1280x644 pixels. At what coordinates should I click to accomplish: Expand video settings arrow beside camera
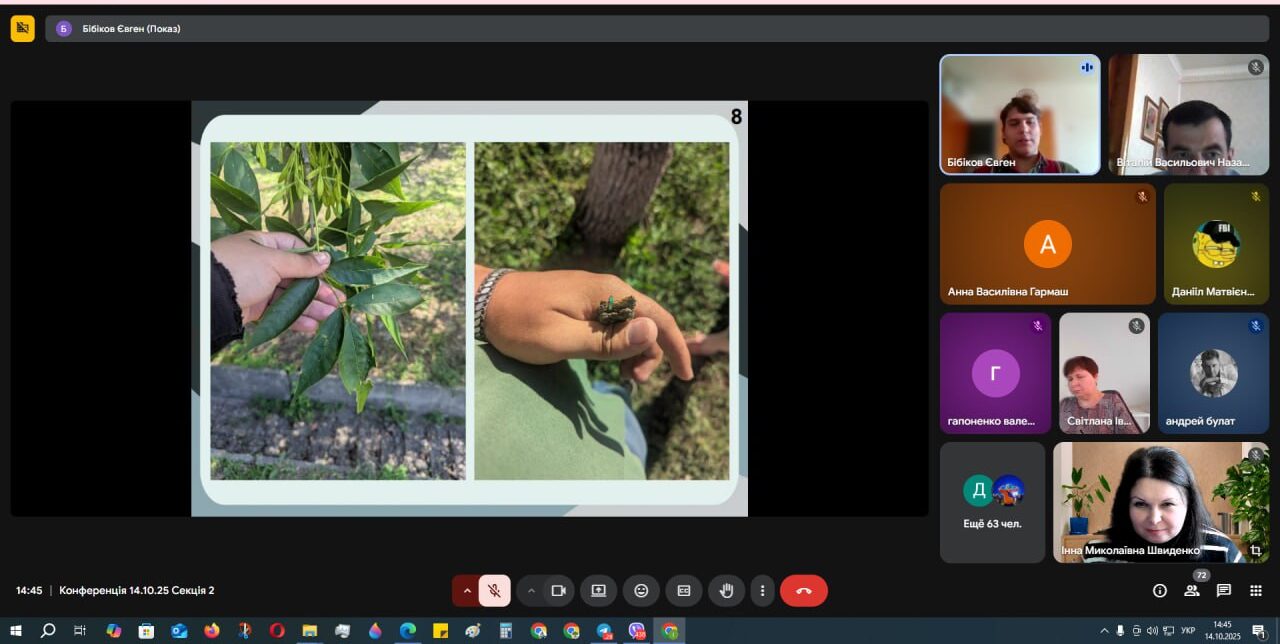pos(531,591)
